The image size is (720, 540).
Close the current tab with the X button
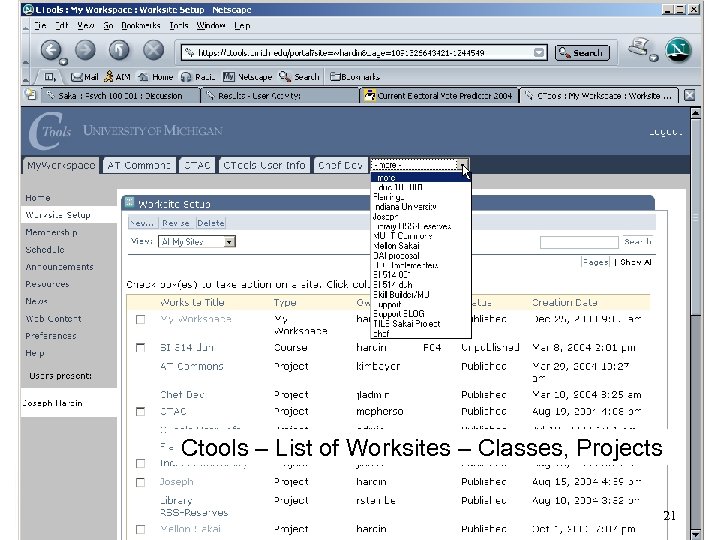point(689,96)
